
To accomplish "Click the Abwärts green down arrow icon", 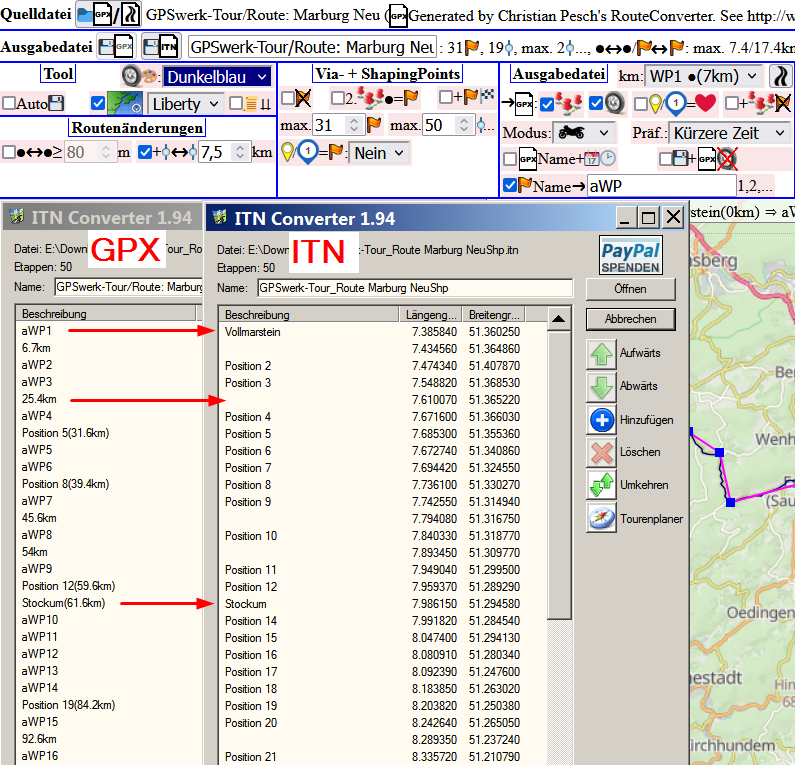I will 601,387.
